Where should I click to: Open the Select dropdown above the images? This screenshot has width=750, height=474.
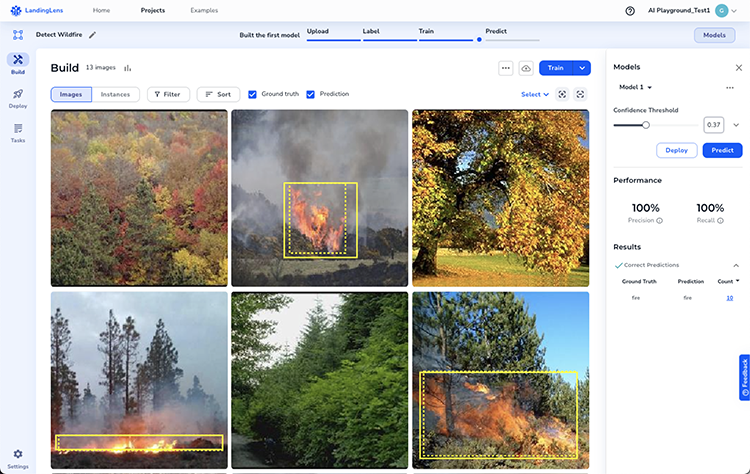click(x=535, y=94)
